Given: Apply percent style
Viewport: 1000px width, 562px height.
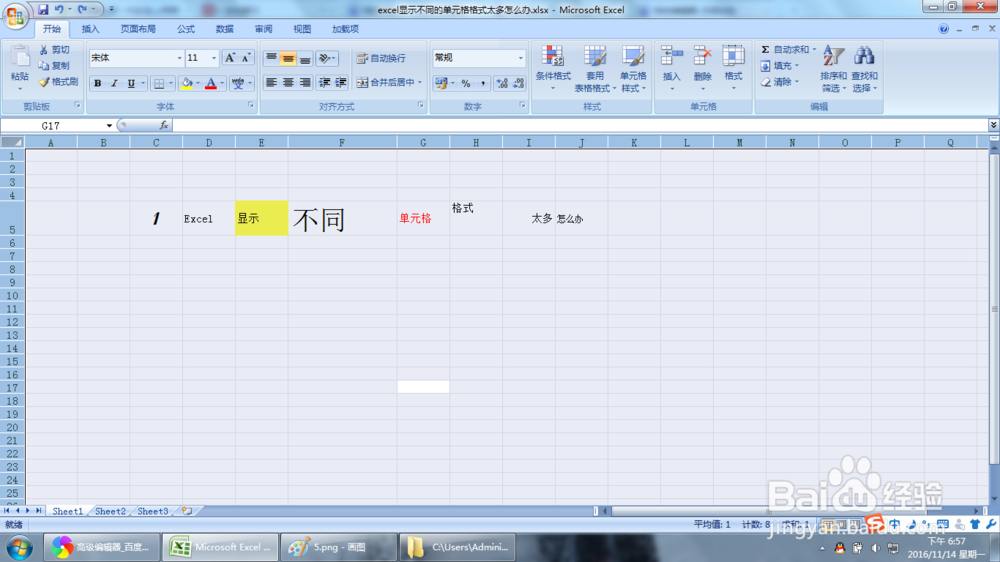Looking at the screenshot, I should [x=466, y=83].
